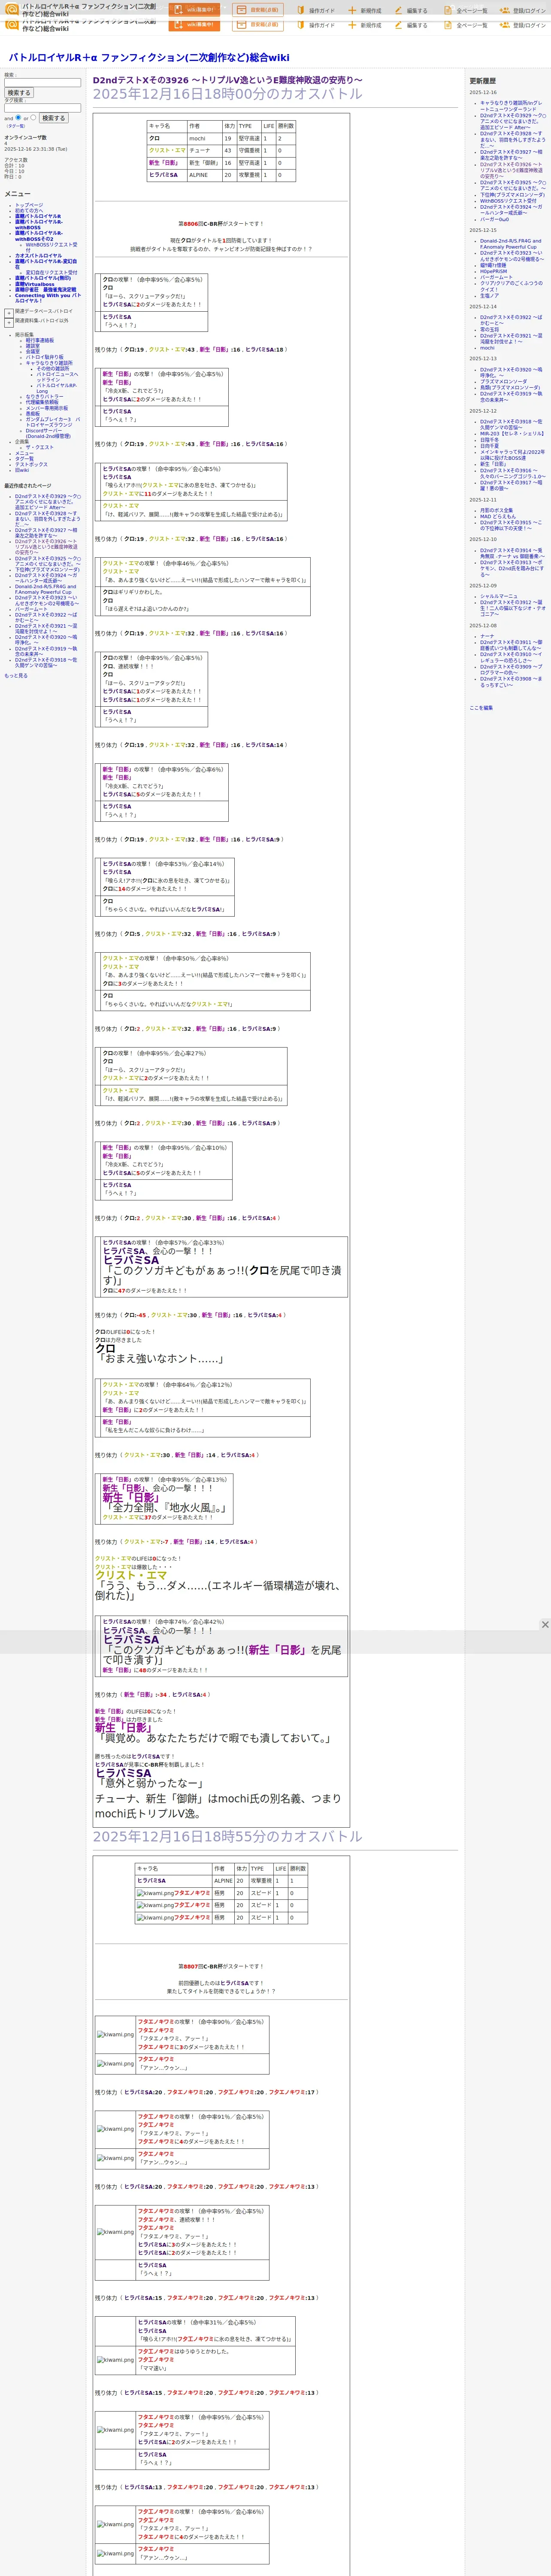Select the 'and' radio option for tag search
551x2576 pixels.
(18, 118)
